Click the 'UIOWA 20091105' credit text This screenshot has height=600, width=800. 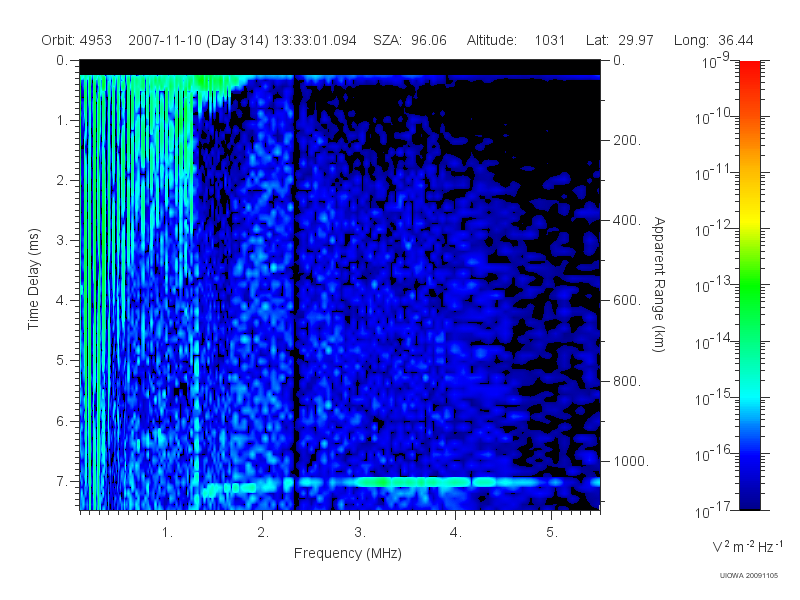[x=748, y=576]
